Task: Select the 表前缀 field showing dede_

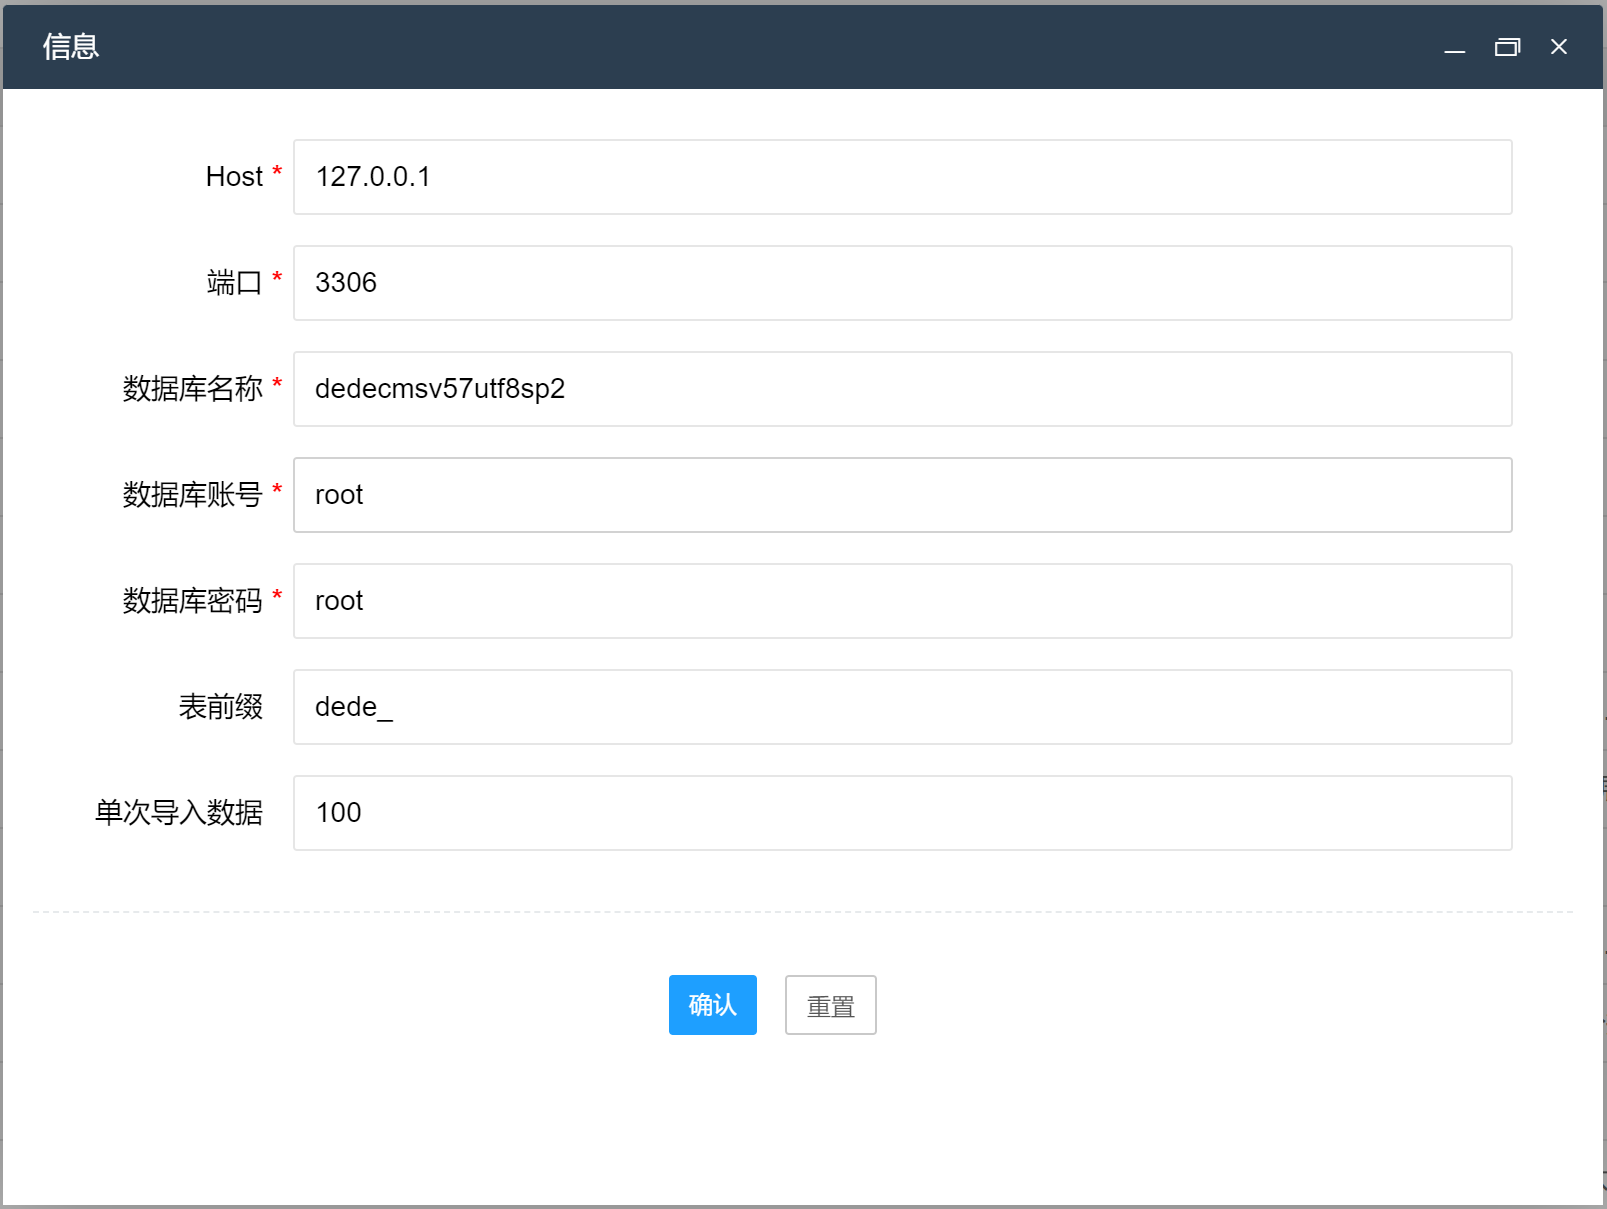Action: pos(900,707)
